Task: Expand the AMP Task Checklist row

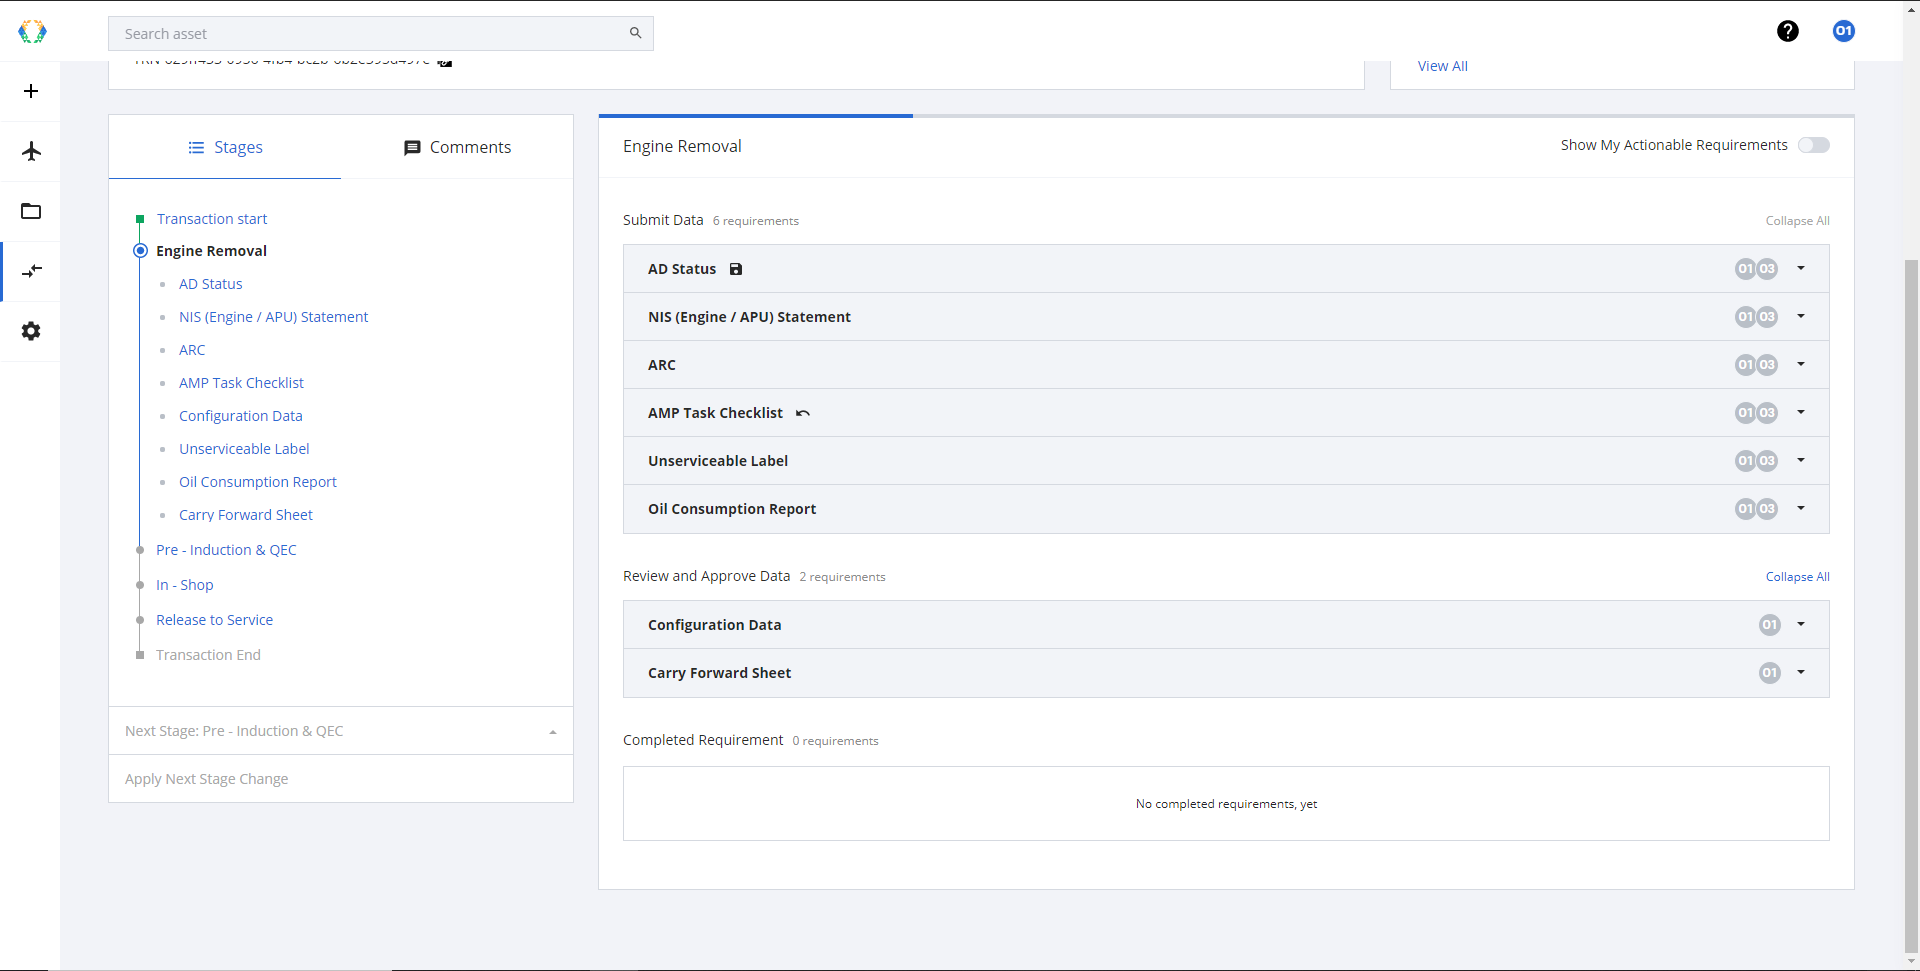Action: (1801, 412)
